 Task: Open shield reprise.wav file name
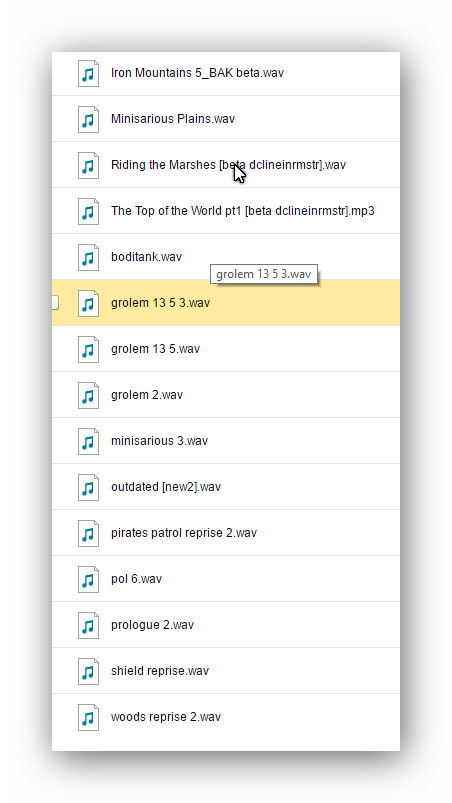[x=160, y=671]
